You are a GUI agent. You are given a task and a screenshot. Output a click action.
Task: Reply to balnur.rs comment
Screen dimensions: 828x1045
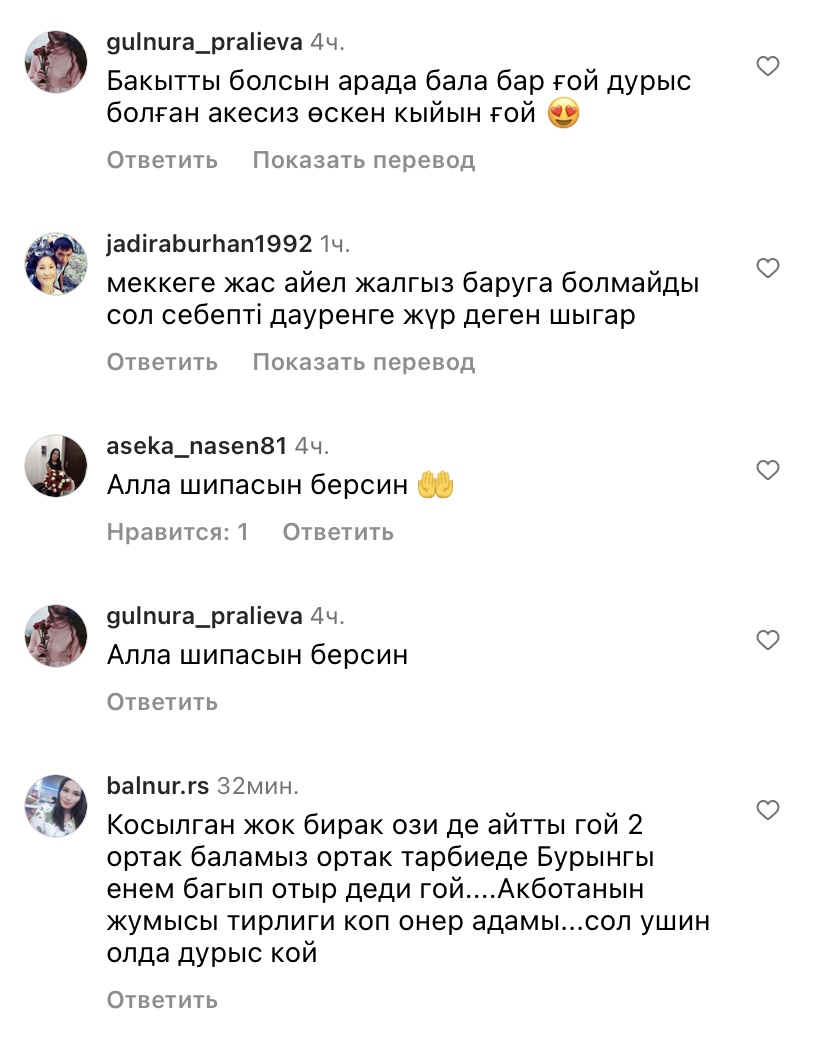162,1000
